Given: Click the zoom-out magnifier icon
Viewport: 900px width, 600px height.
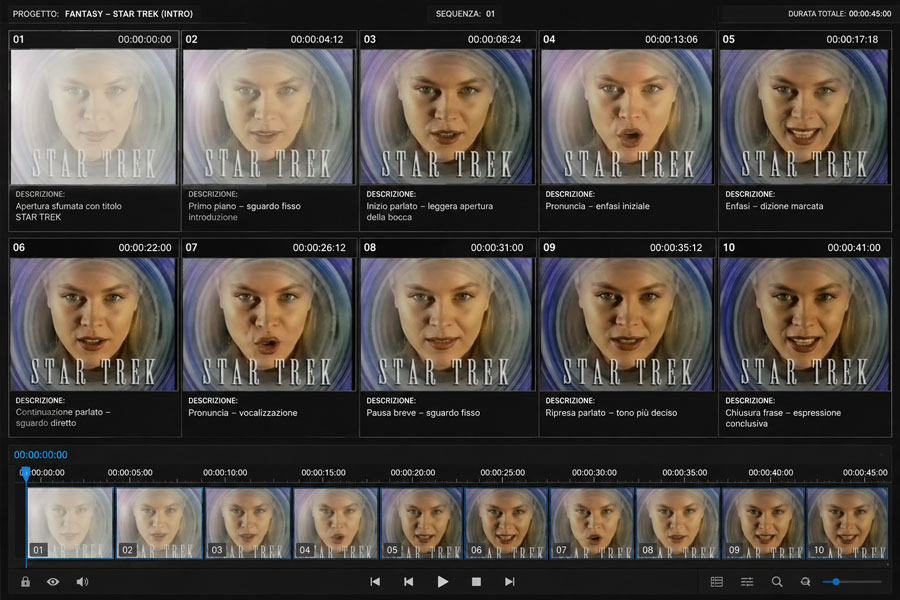Looking at the screenshot, I should pos(806,582).
